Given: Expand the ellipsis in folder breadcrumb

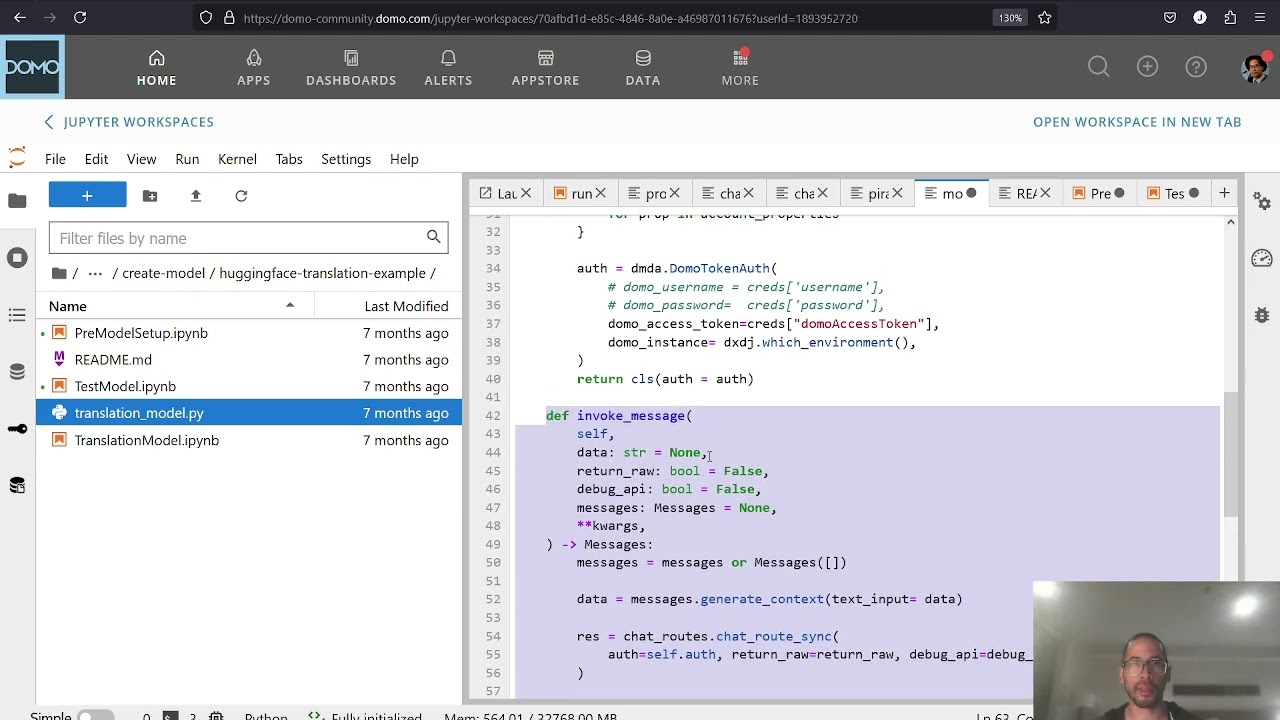Looking at the screenshot, I should [95, 273].
